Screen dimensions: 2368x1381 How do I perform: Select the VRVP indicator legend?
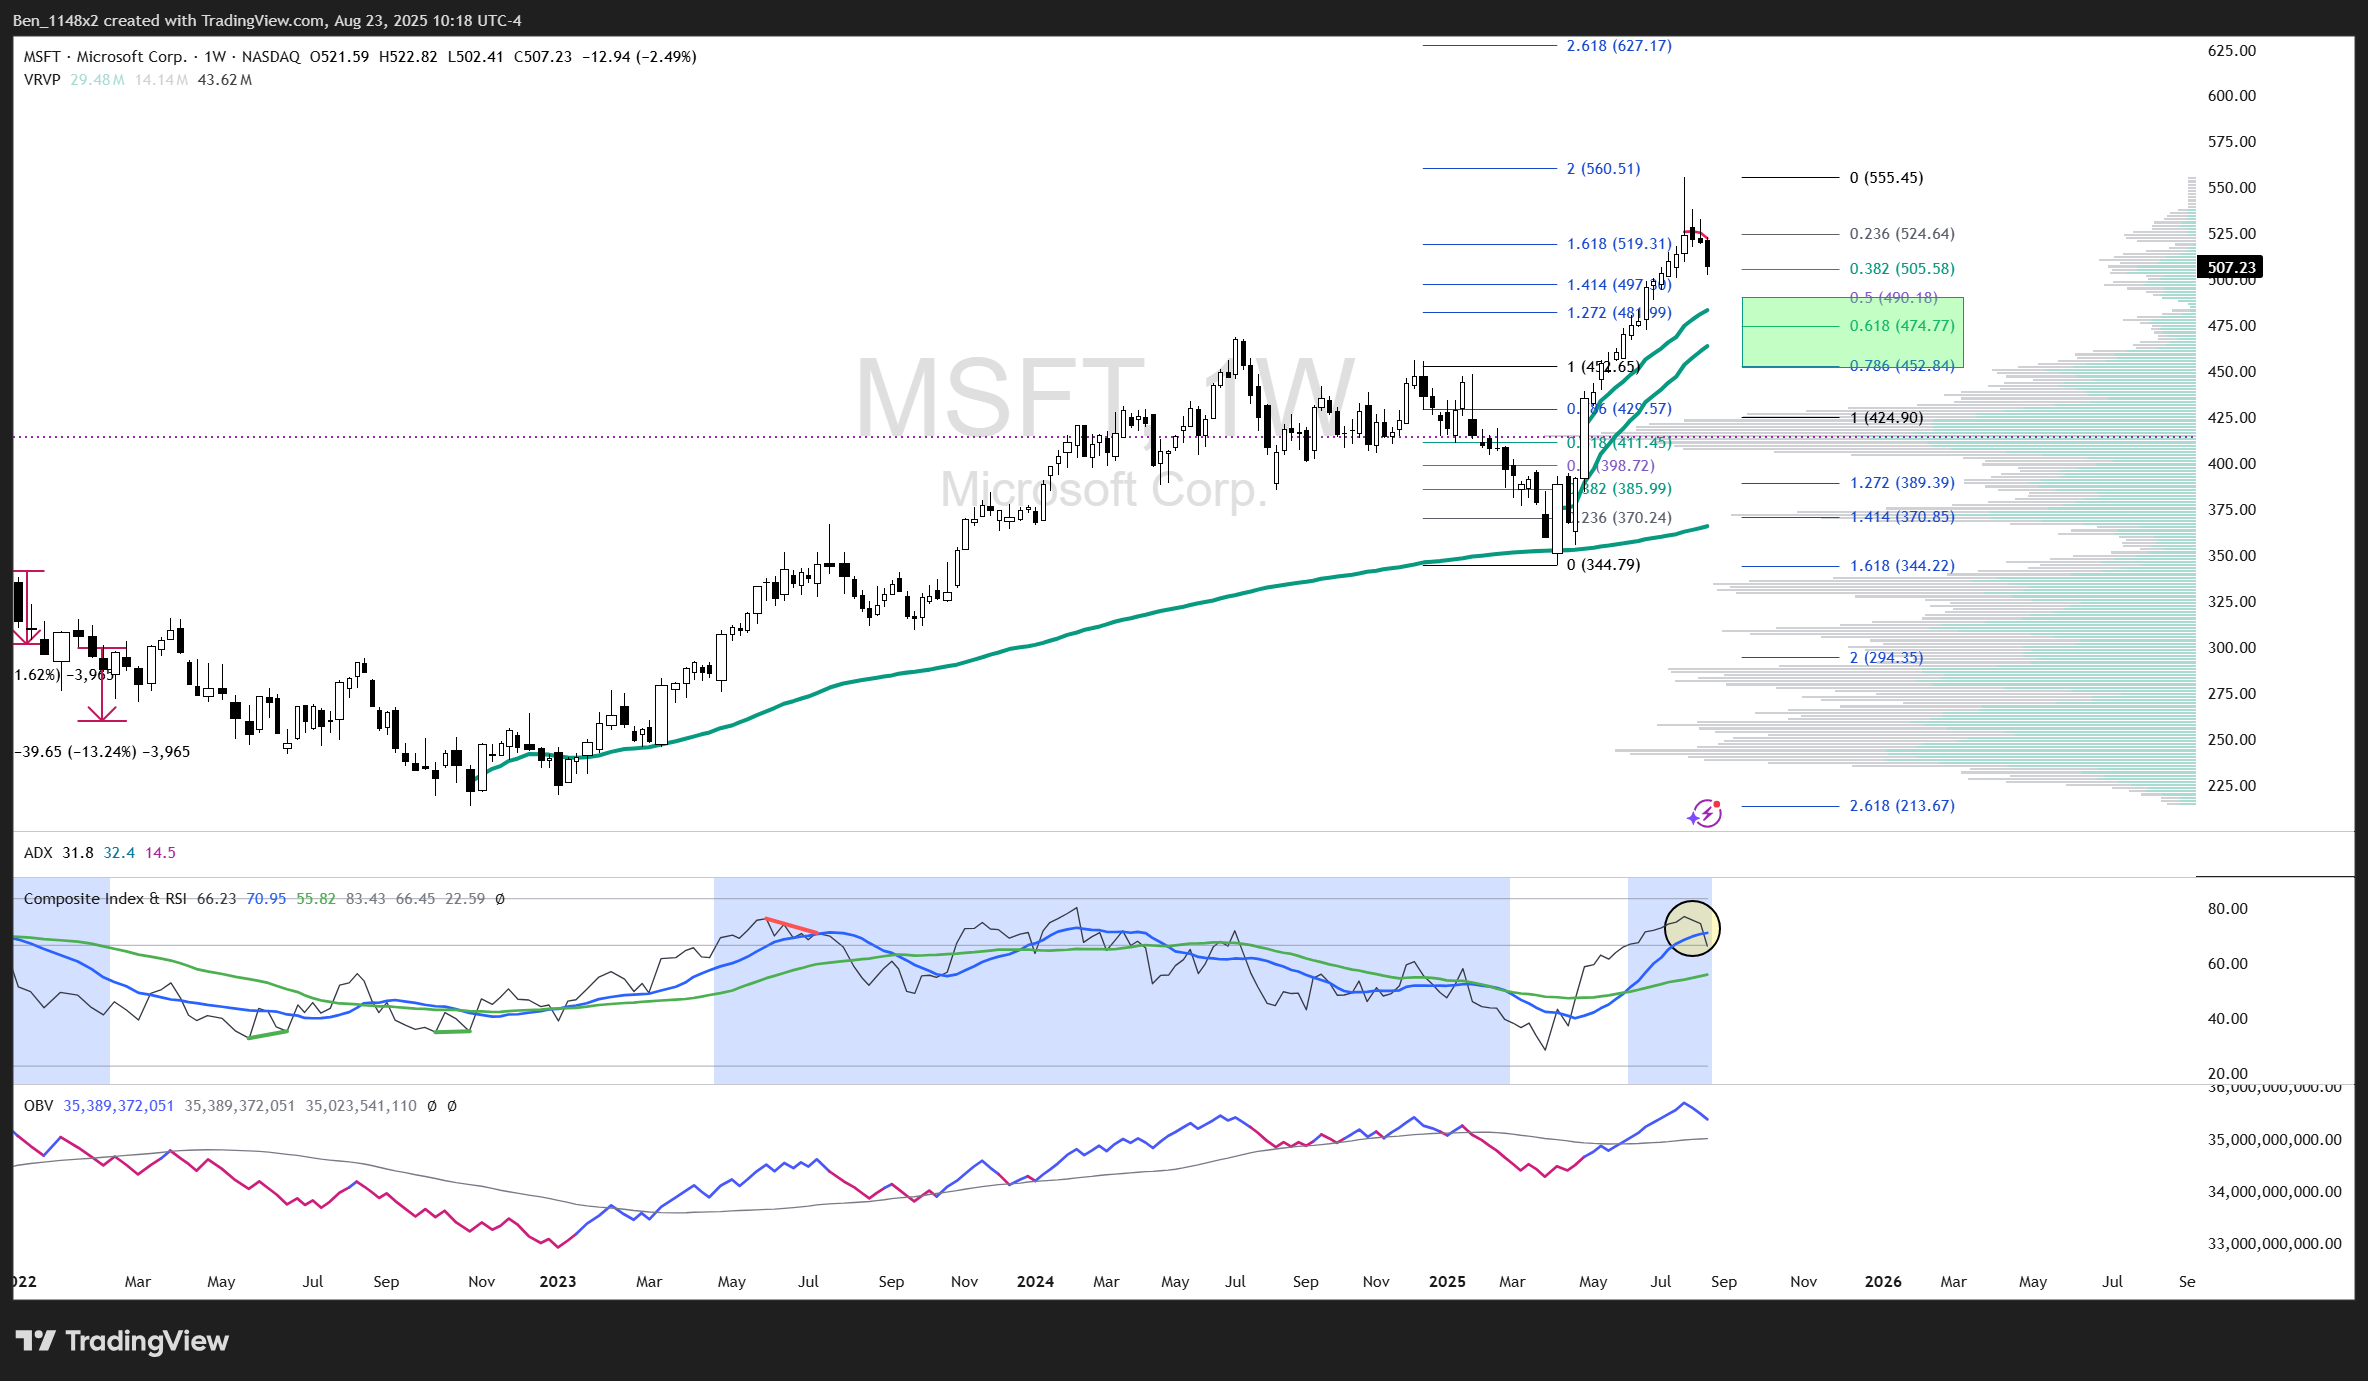pos(42,80)
